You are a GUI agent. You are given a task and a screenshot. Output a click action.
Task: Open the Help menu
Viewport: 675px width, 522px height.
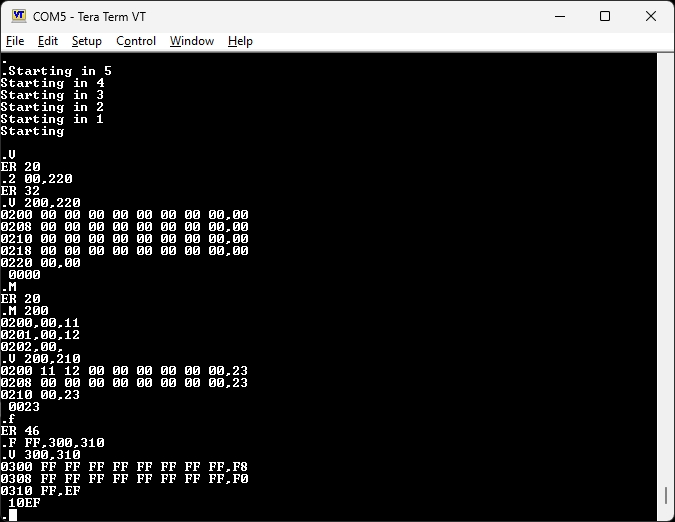pos(240,41)
